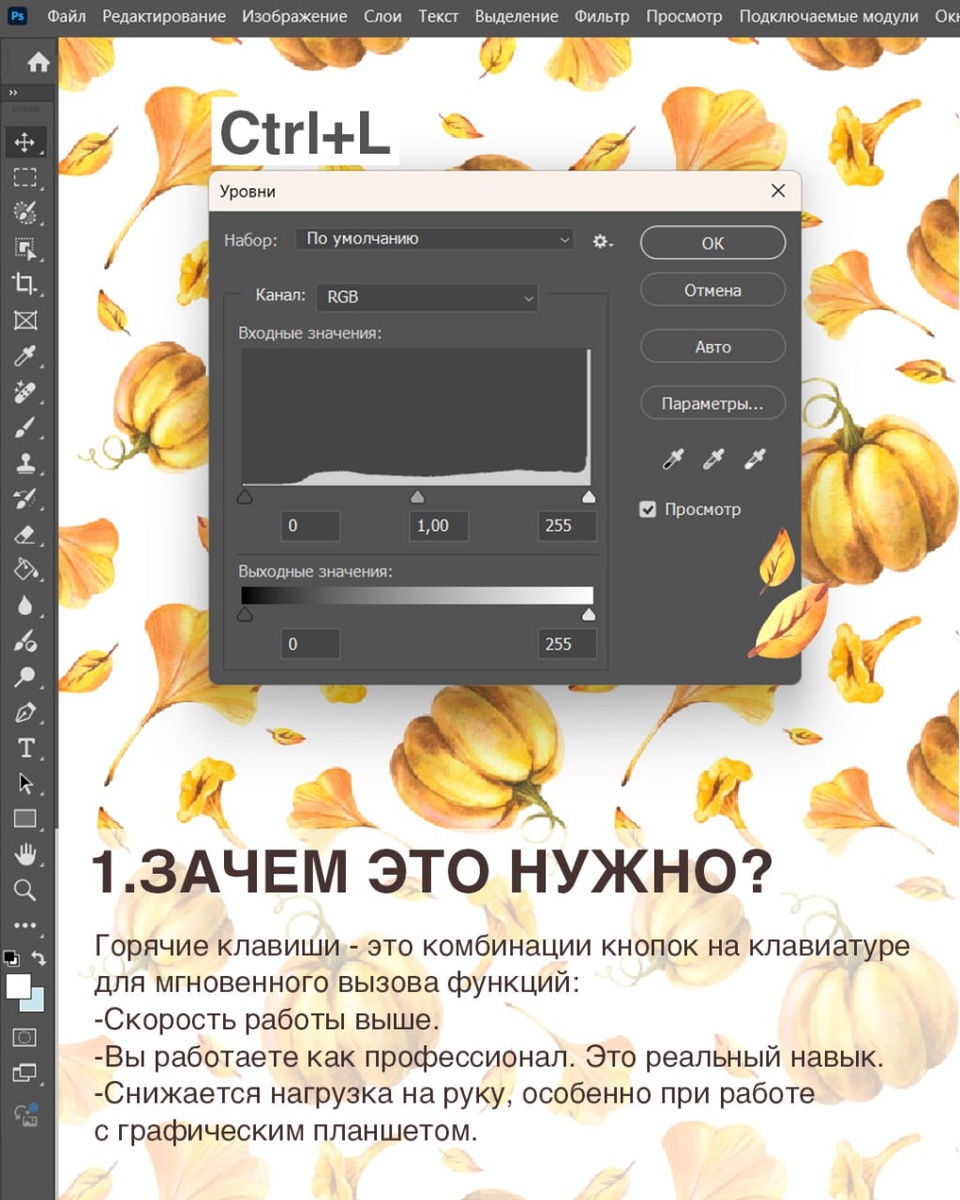Screen dimensions: 960x1200
Task: Open the Фильтр menu
Action: (602, 16)
